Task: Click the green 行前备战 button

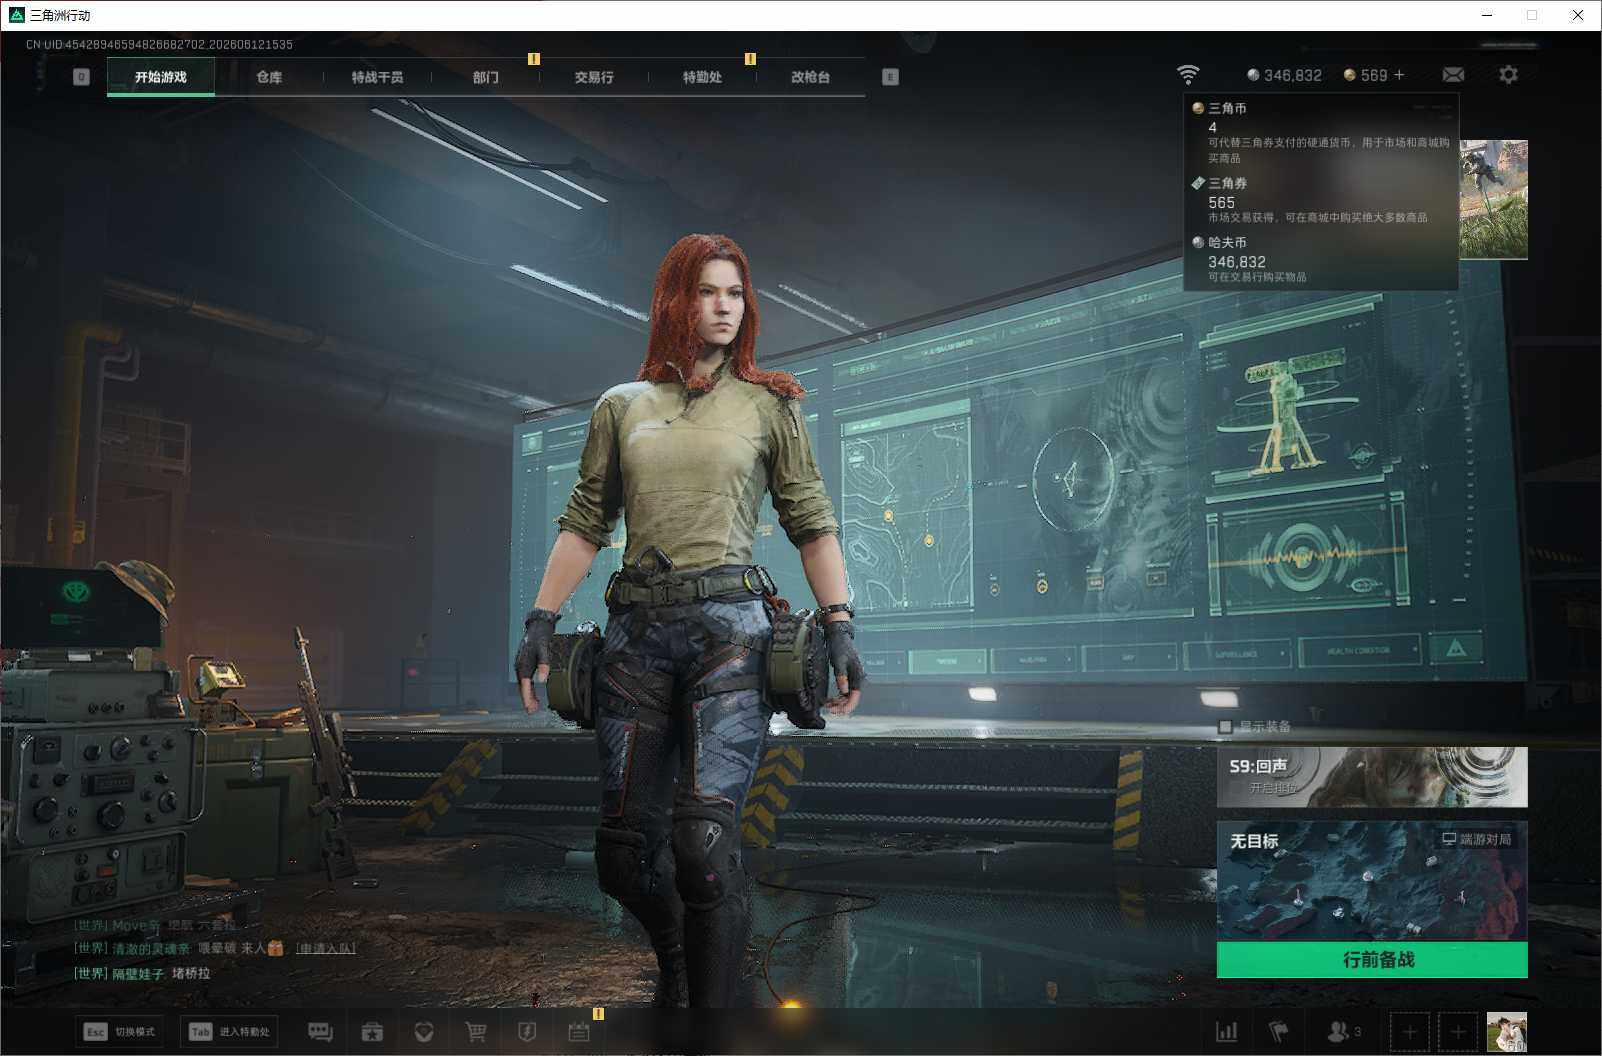Action: [1372, 960]
